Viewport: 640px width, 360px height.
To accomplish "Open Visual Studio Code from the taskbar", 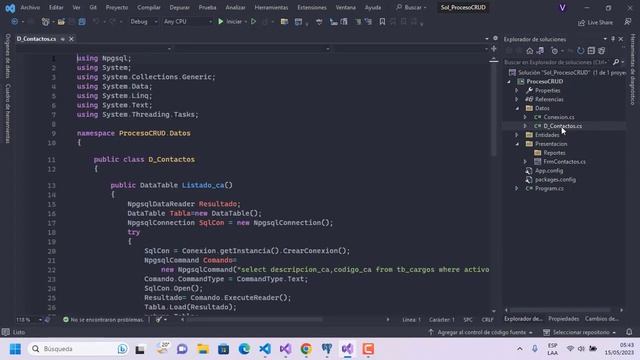I will [x=264, y=349].
